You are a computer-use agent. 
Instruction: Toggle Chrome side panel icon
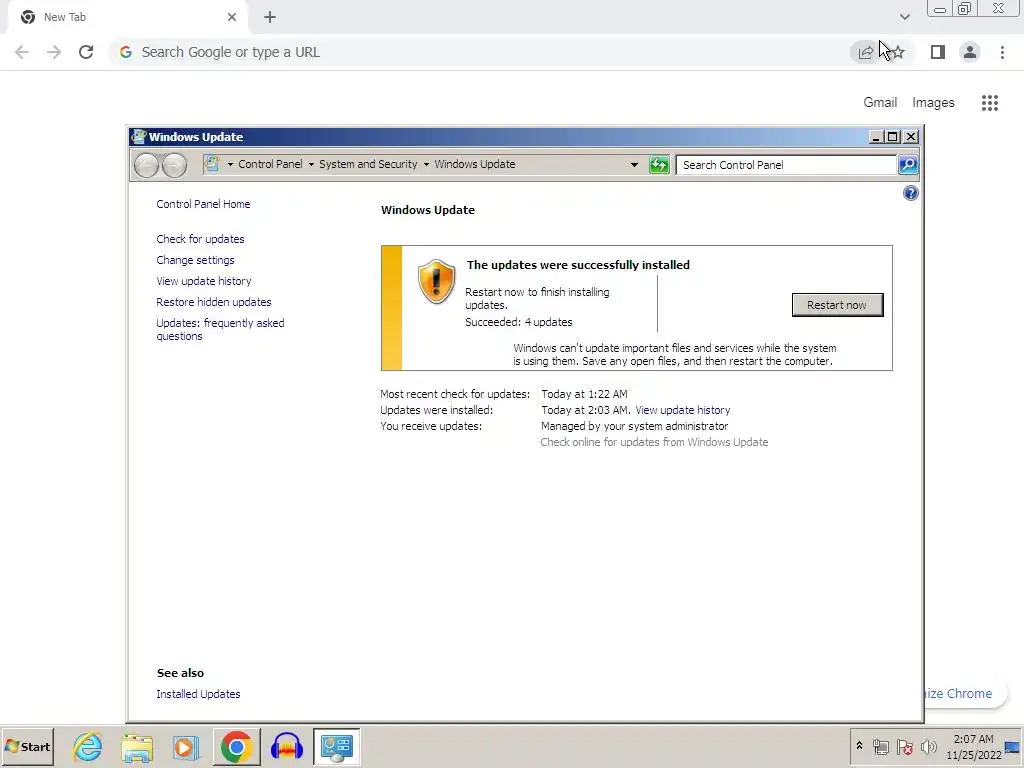pyautogui.click(x=938, y=52)
